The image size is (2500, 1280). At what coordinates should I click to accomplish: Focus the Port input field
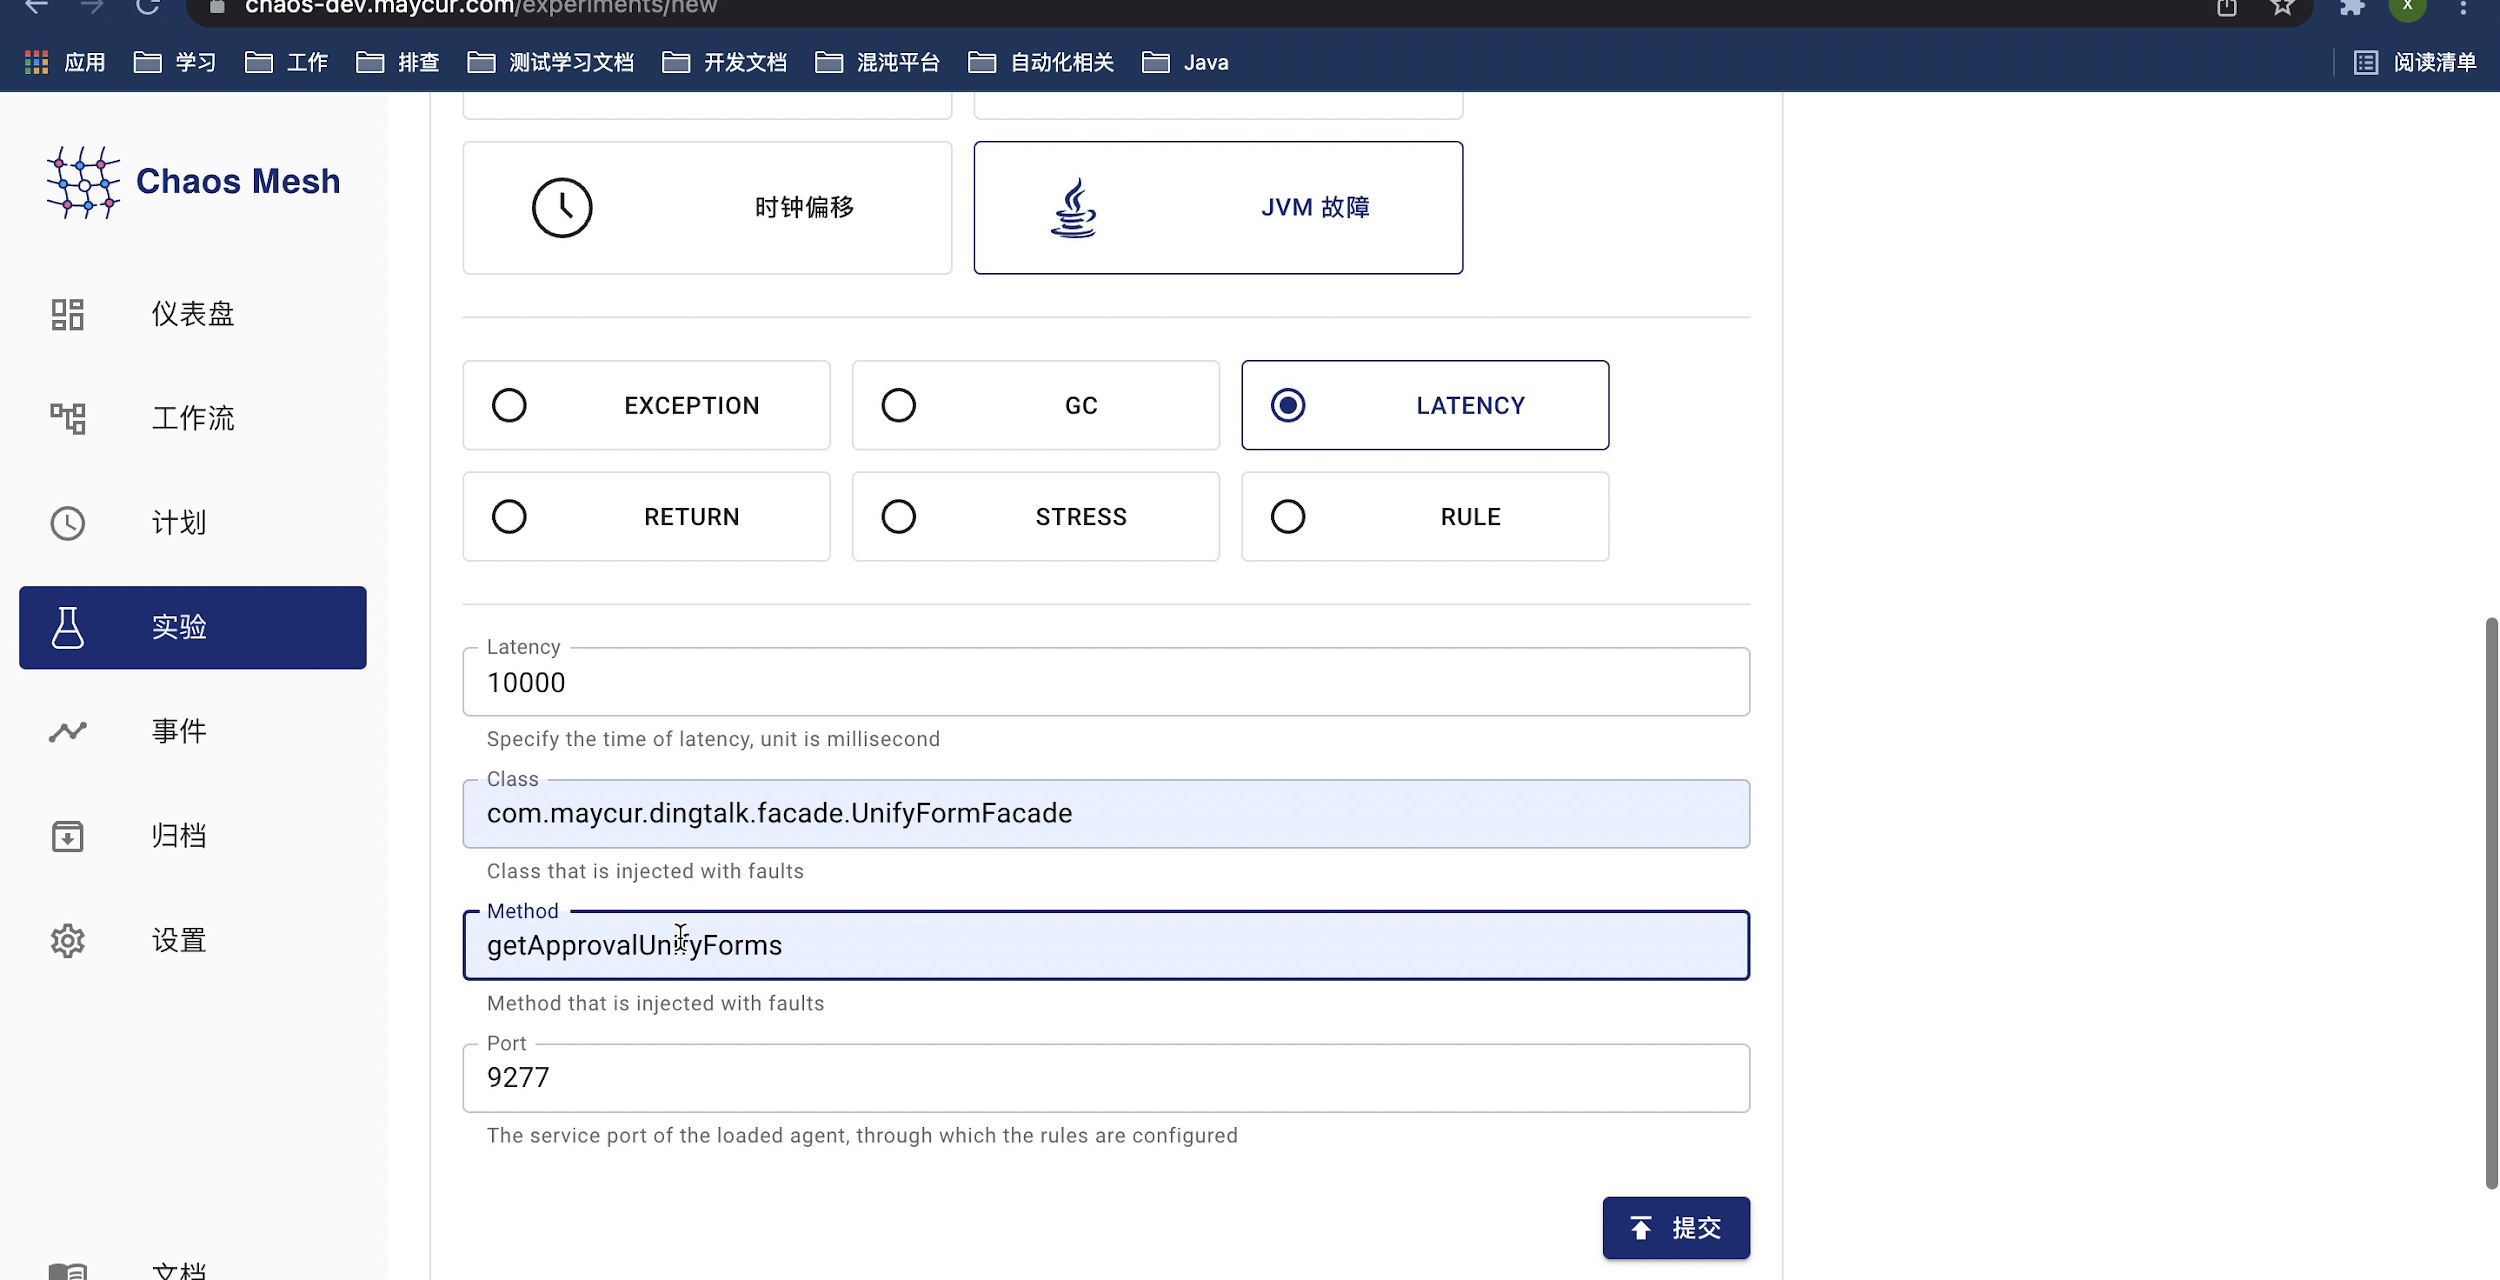tap(1105, 1078)
